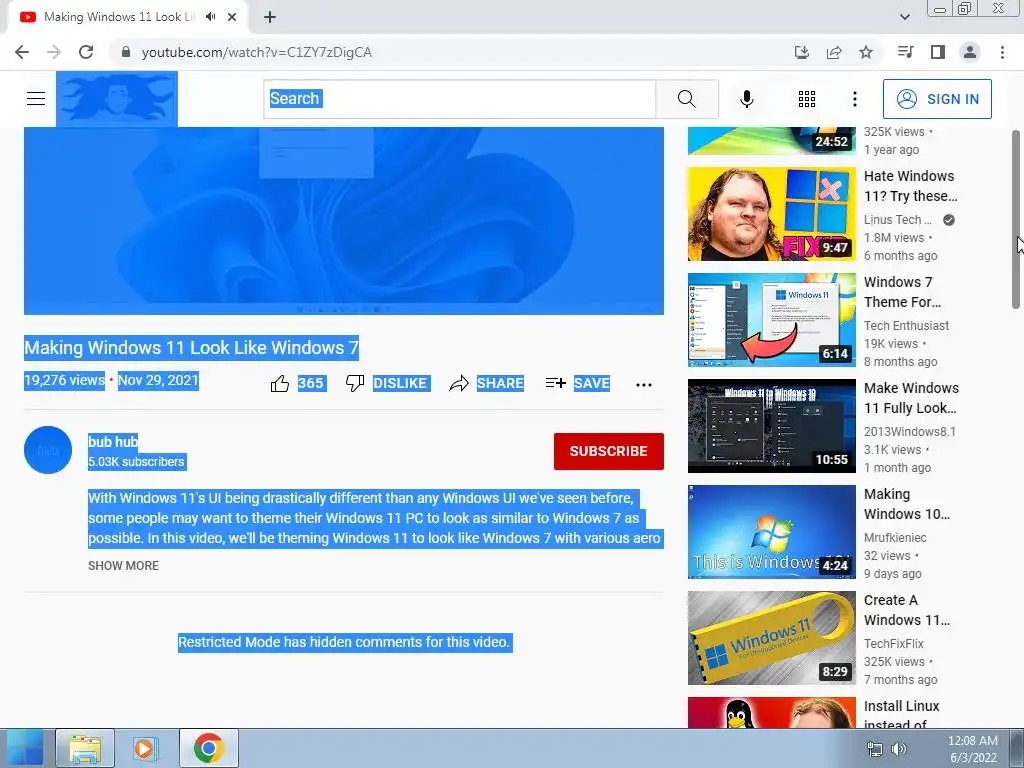Click TechFixFlix channel name
This screenshot has width=1024, height=768.
pos(893,643)
